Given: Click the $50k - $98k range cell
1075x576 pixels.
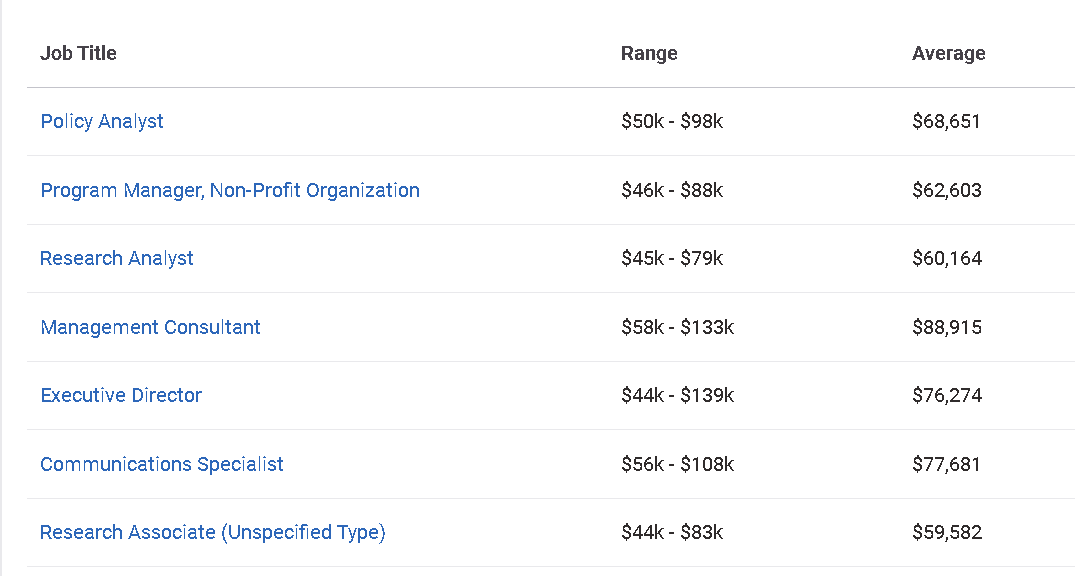Looking at the screenshot, I should pyautogui.click(x=672, y=121).
